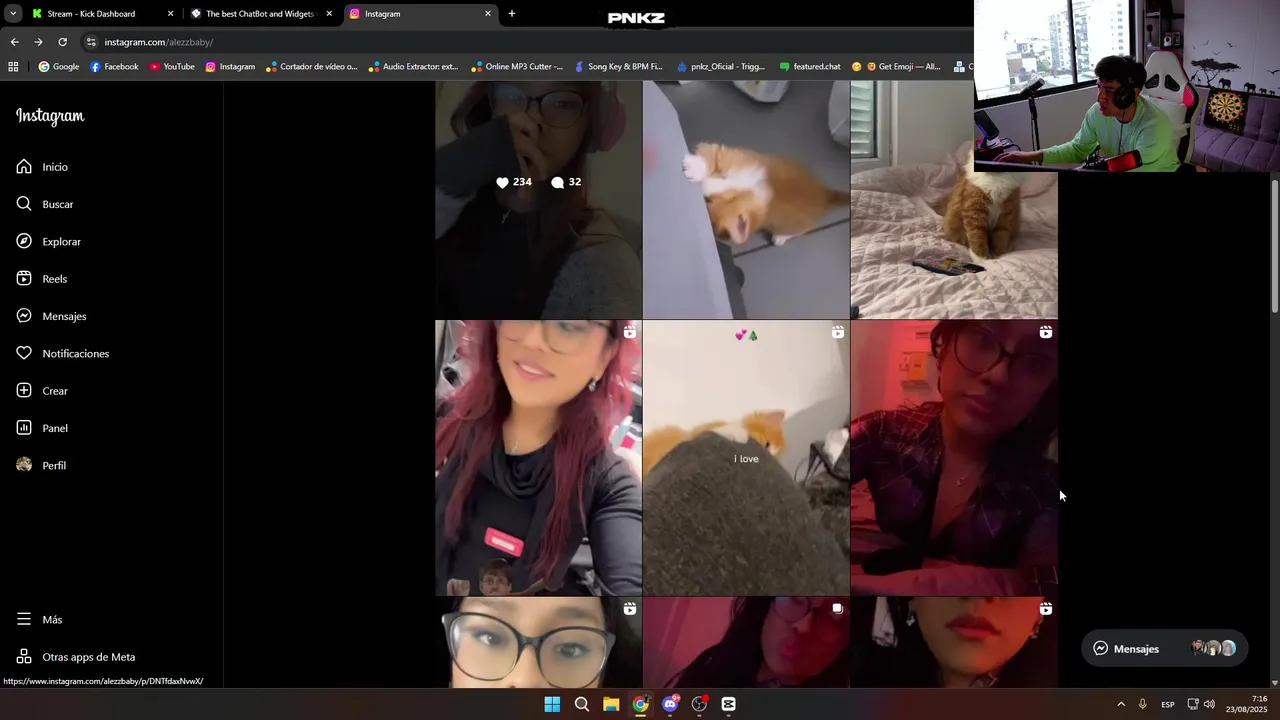Open Panel dashboard icon

click(x=24, y=428)
